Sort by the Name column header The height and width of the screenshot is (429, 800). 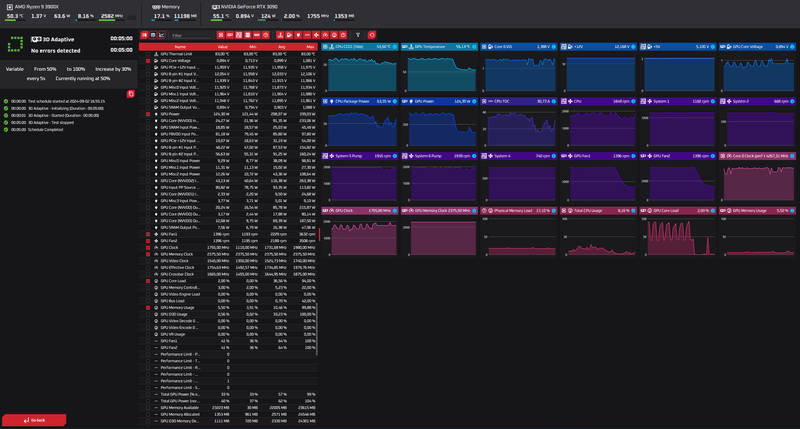tap(180, 47)
